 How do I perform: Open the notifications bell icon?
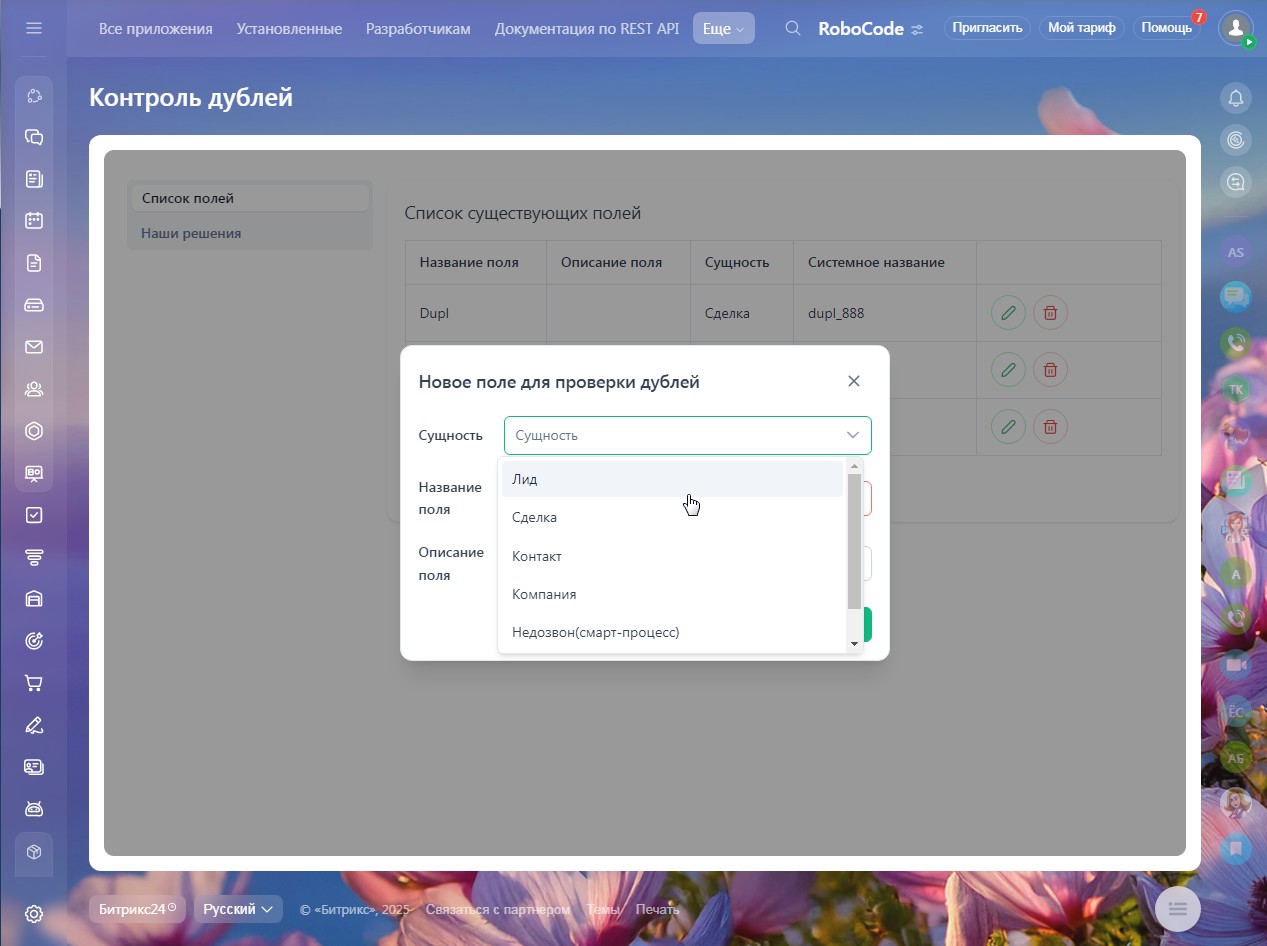tap(1236, 97)
